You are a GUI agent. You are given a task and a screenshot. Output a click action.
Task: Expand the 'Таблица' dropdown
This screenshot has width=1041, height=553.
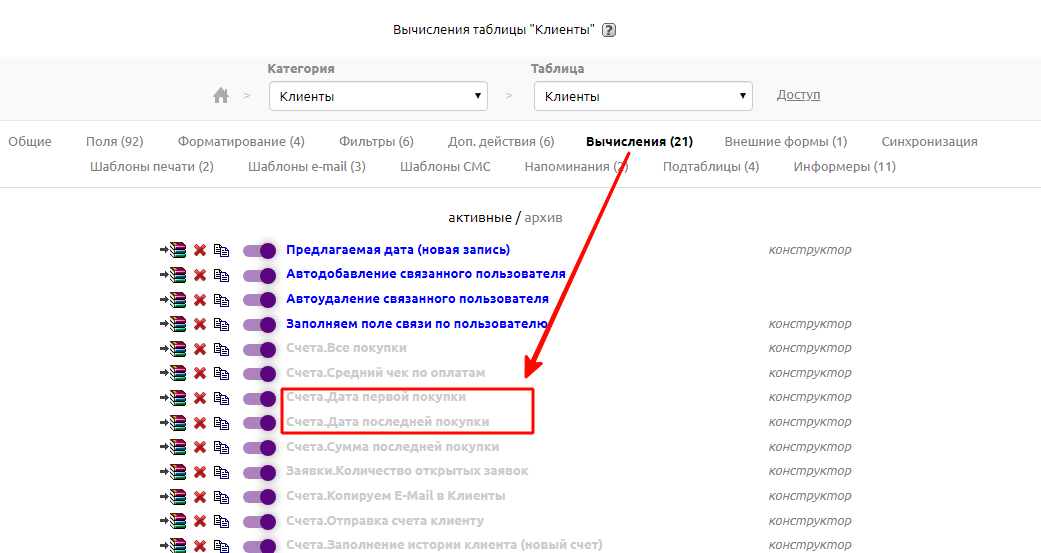point(643,97)
